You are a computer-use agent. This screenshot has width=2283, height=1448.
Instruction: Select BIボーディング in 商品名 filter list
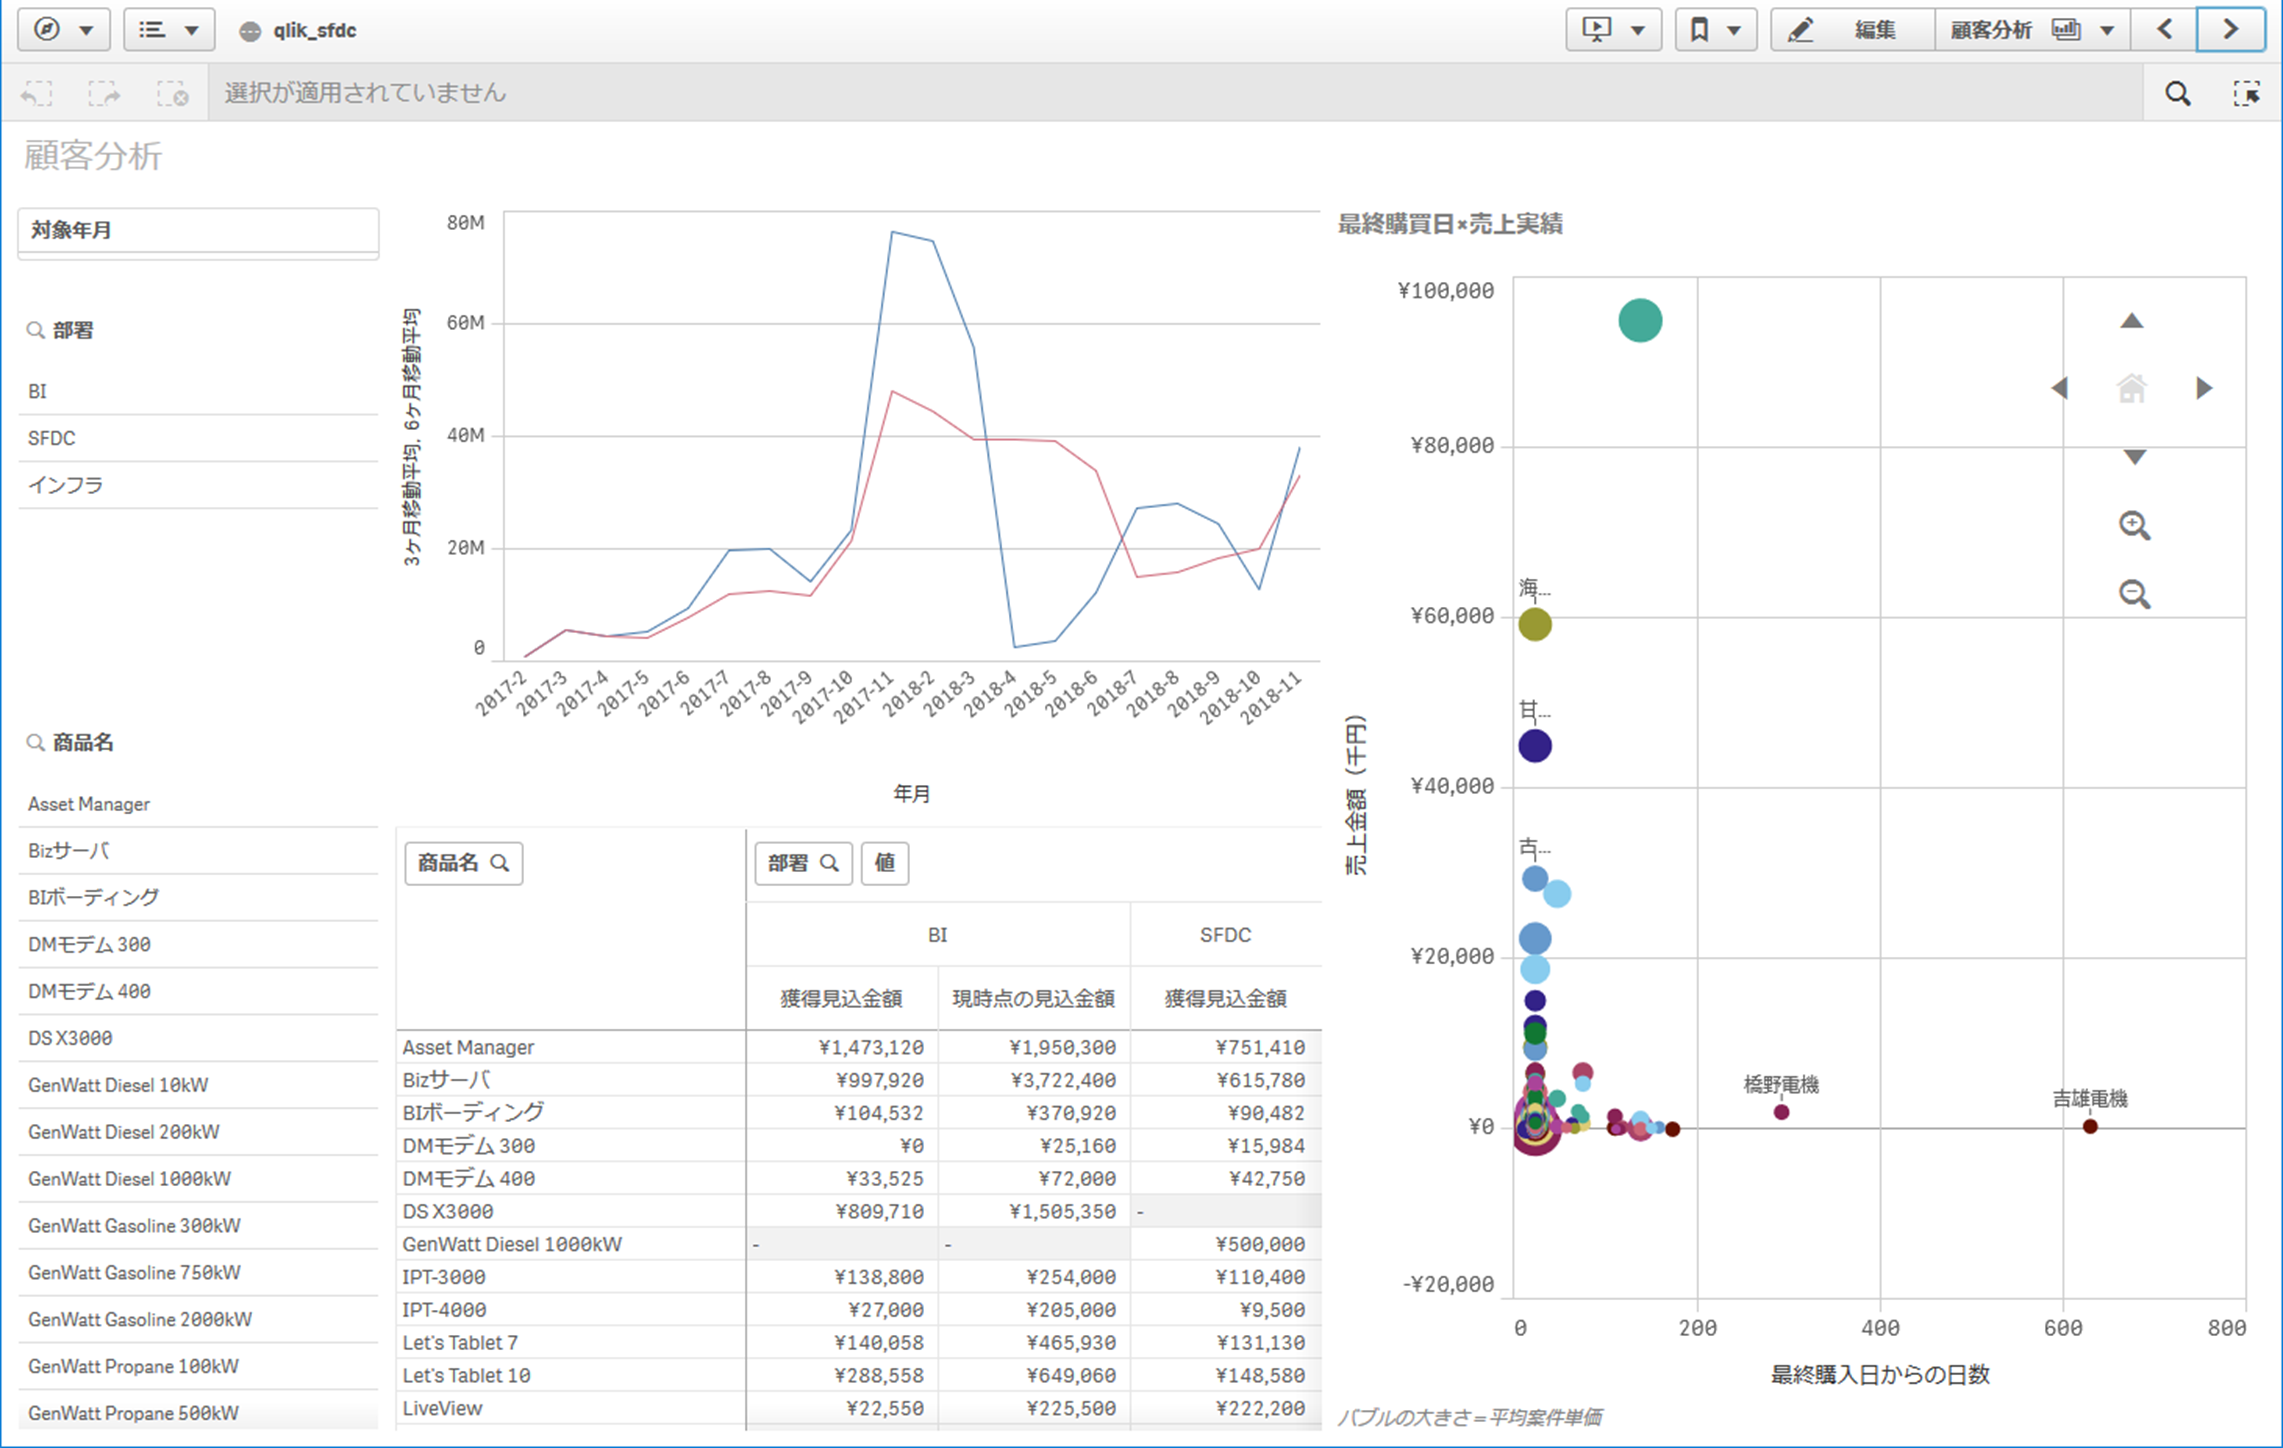point(198,897)
